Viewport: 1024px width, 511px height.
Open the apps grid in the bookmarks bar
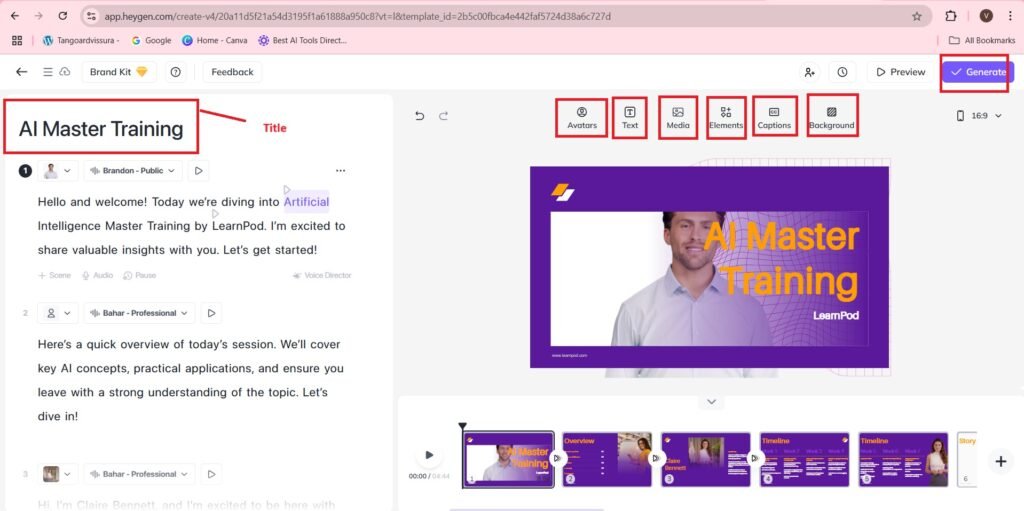click(17, 41)
